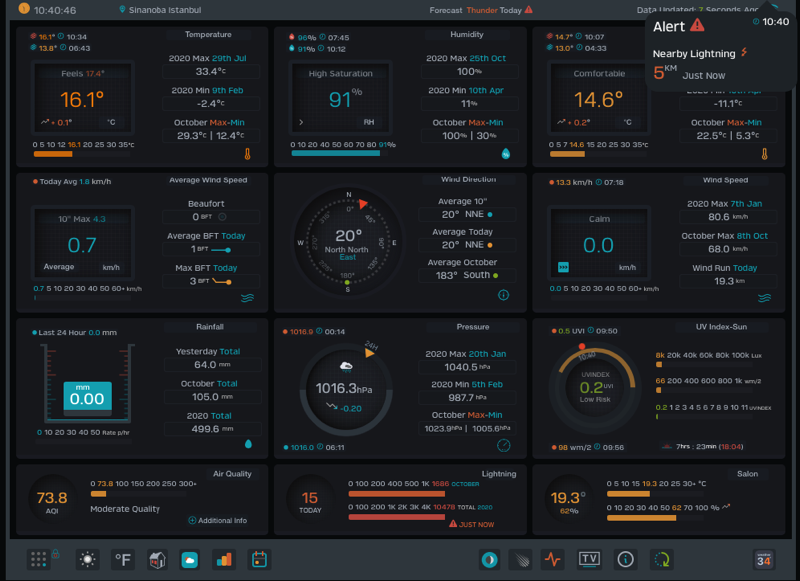Click the droplet percent icon in Humidity panel

[x=506, y=154]
